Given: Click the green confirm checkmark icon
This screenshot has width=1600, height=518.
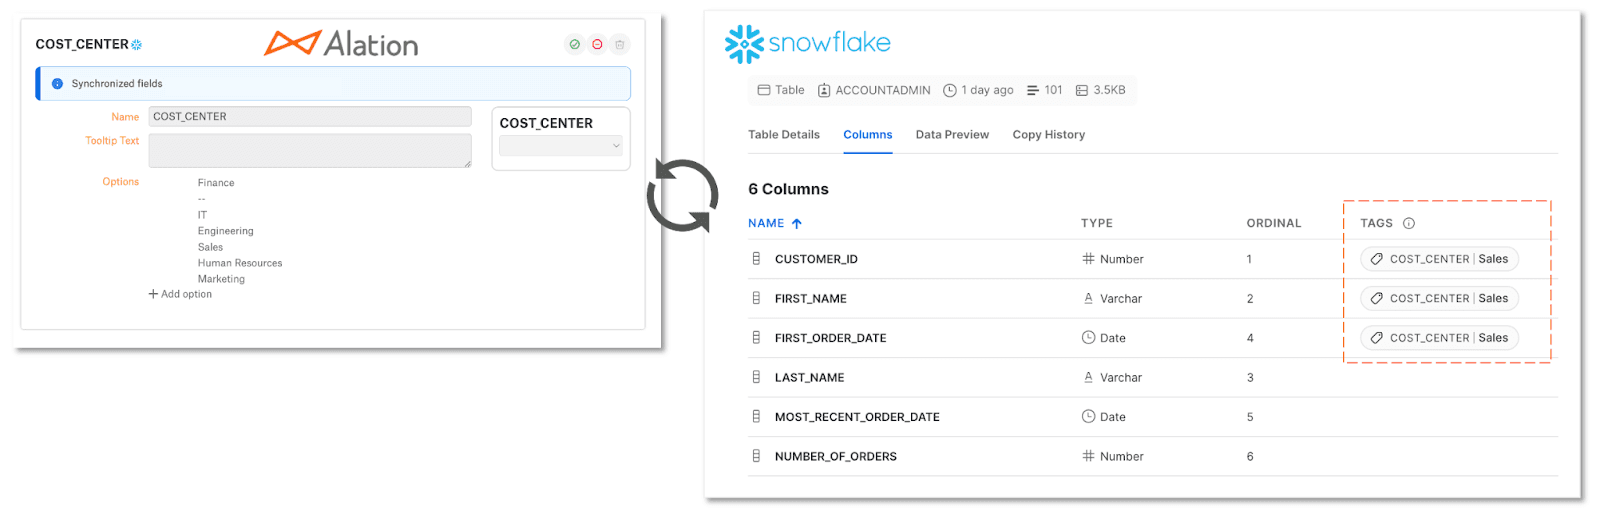Looking at the screenshot, I should (x=574, y=44).
